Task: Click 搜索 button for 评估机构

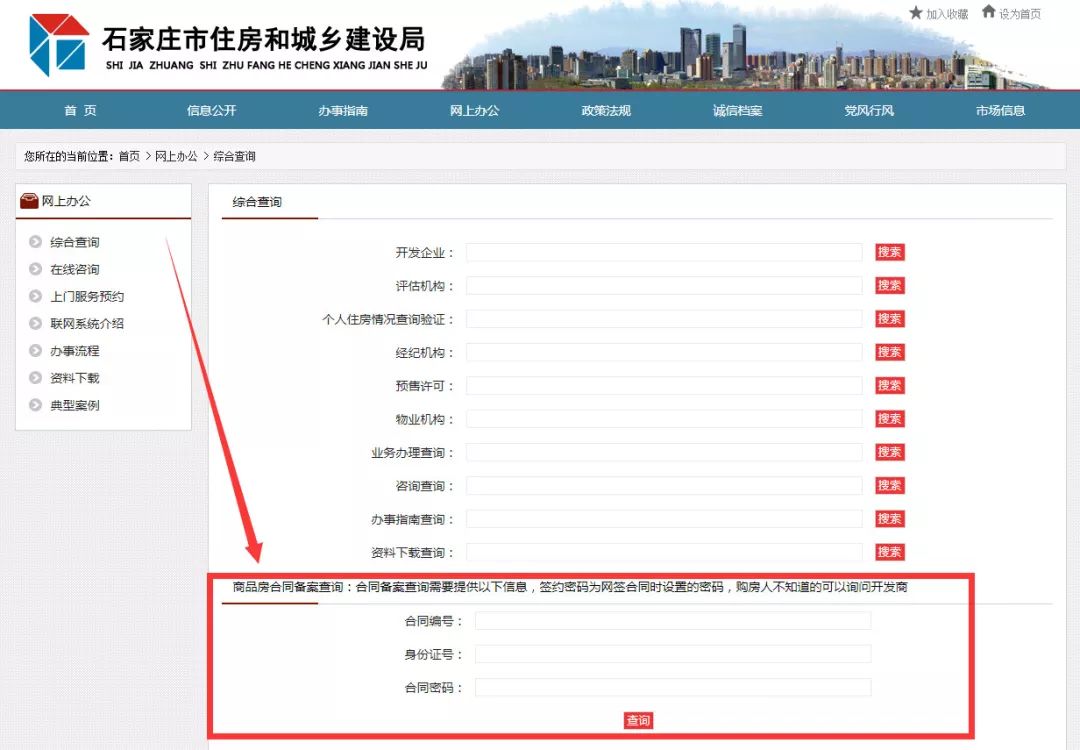Action: point(889,285)
